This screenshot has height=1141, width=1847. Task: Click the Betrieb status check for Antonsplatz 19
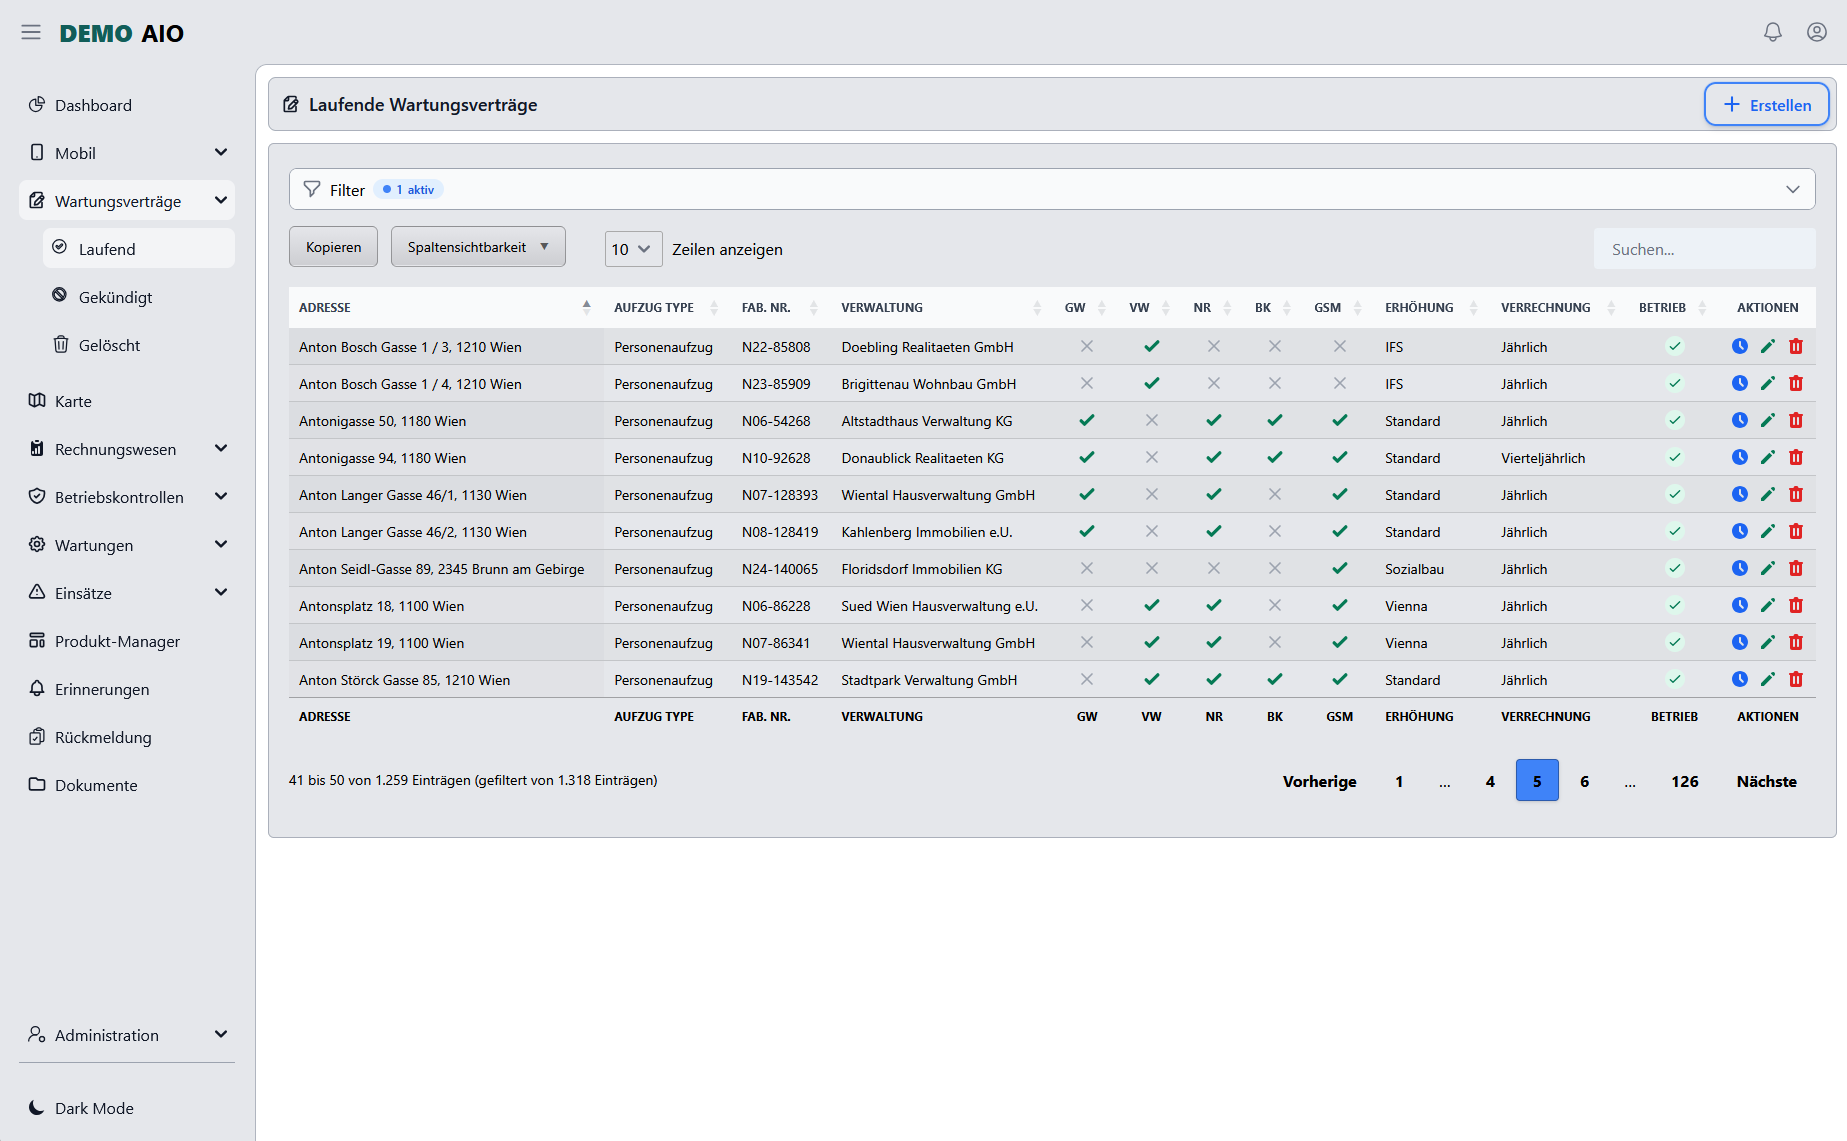pos(1675,643)
